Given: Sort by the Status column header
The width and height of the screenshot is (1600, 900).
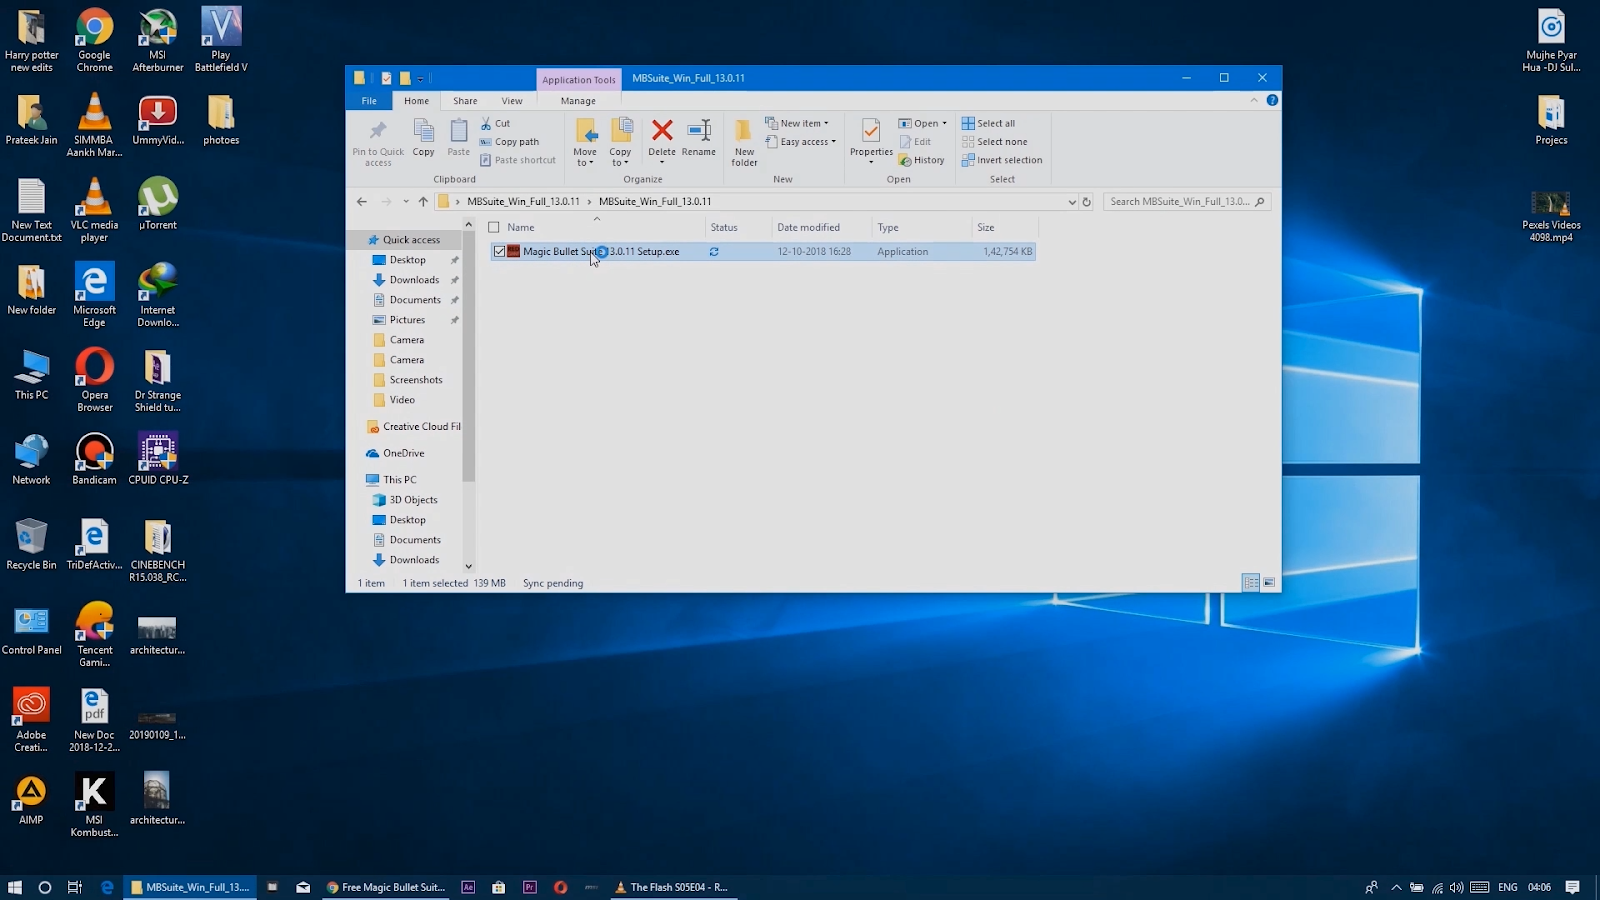Looking at the screenshot, I should pos(739,228).
